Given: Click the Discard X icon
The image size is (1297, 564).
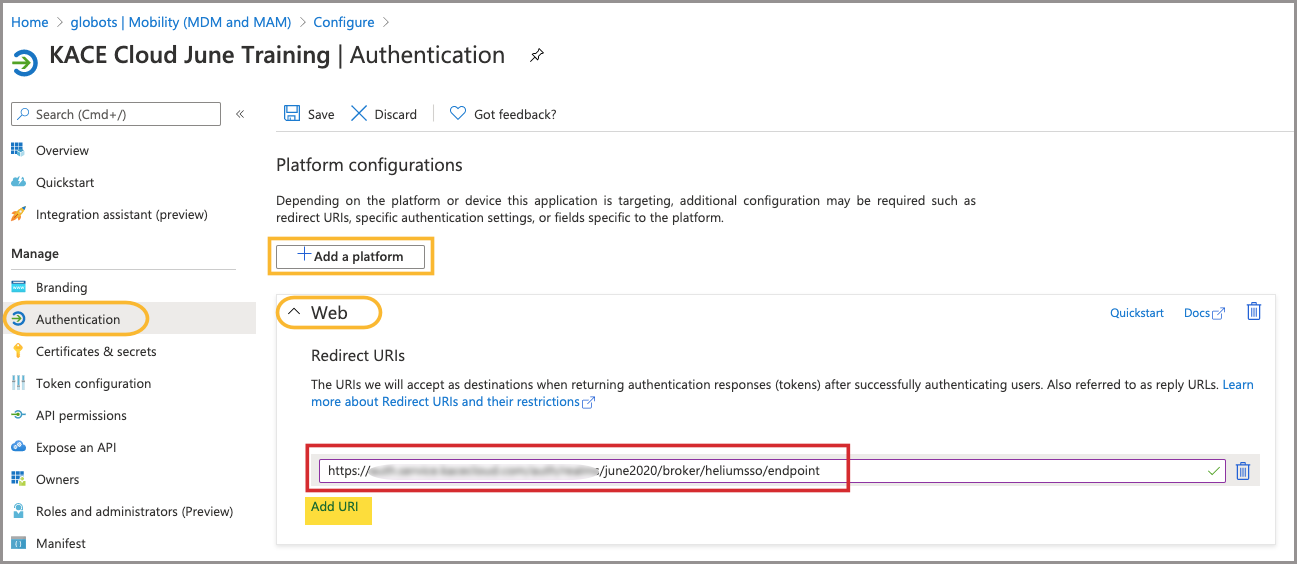Looking at the screenshot, I should point(359,114).
